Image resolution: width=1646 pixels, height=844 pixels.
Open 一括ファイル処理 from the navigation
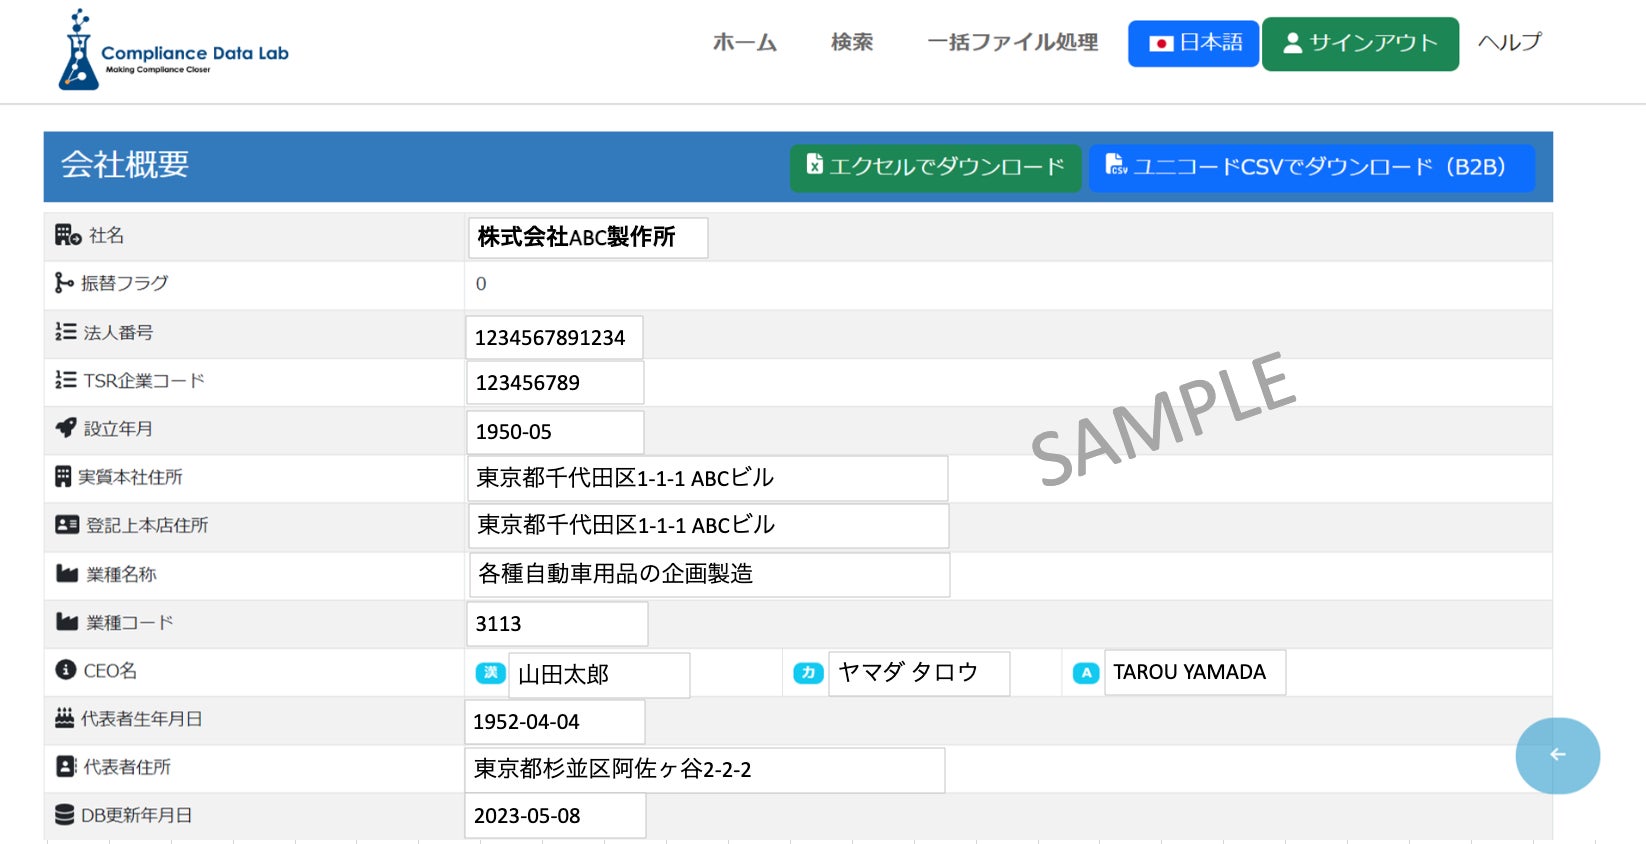(1012, 42)
